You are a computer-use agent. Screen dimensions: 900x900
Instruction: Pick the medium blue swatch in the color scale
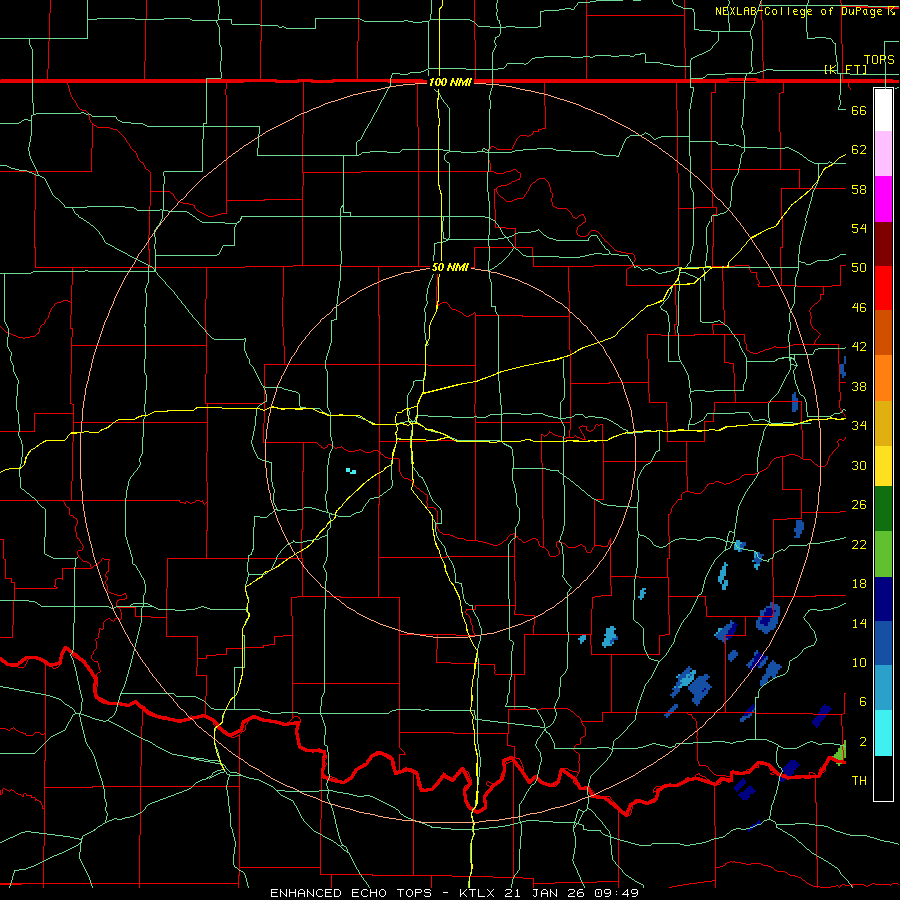point(883,644)
